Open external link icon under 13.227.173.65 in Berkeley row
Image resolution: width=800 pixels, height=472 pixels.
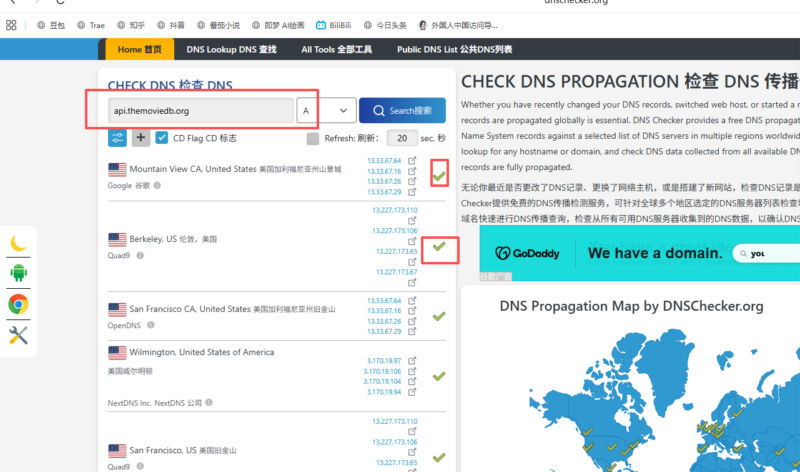tap(412, 262)
